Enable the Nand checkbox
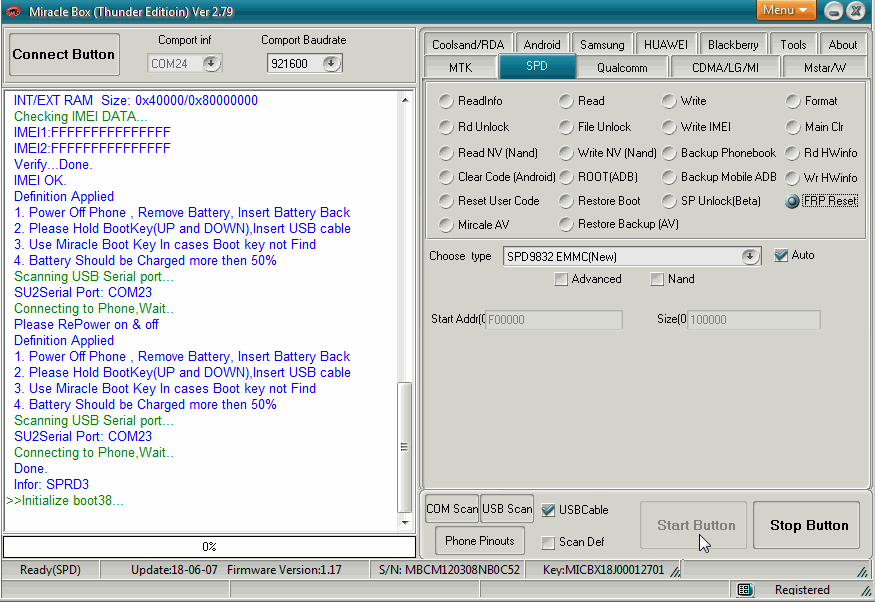The image size is (875, 602). 657,279
